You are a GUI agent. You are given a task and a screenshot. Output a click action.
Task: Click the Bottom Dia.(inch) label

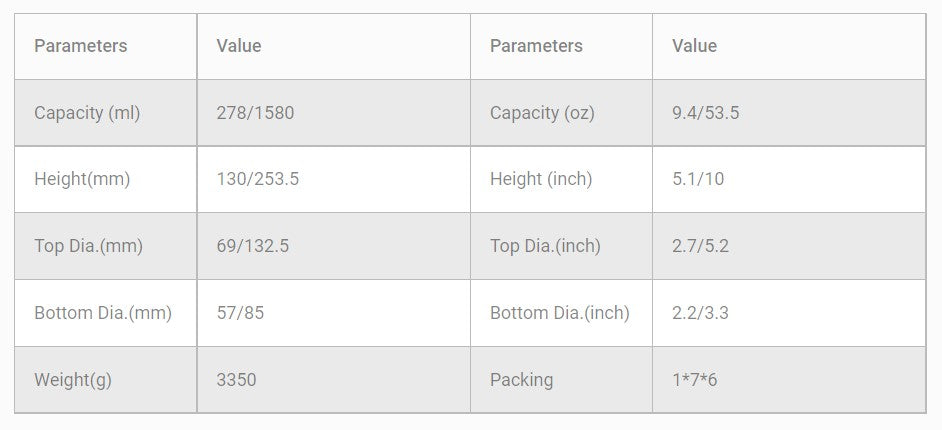[x=560, y=313]
